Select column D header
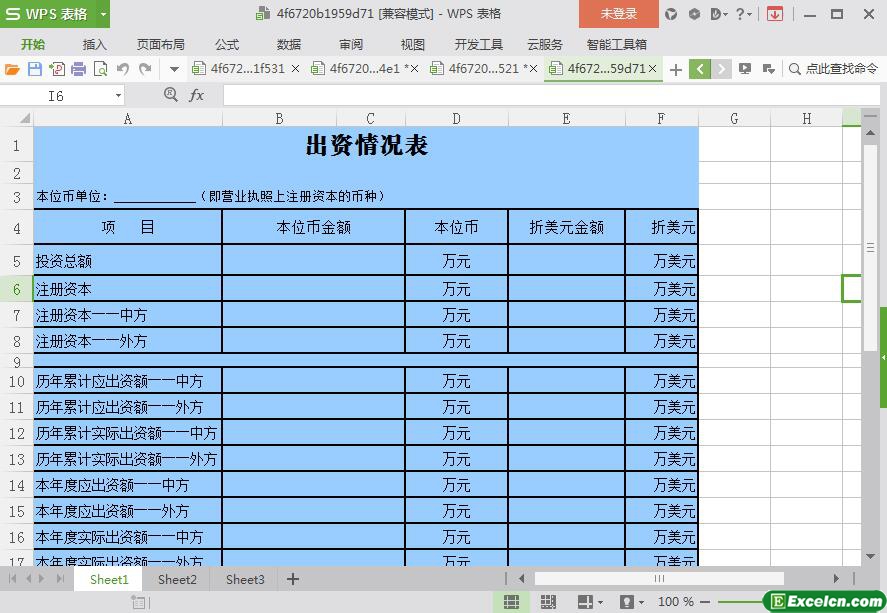Viewport: 887px width, 613px height. pos(457,118)
